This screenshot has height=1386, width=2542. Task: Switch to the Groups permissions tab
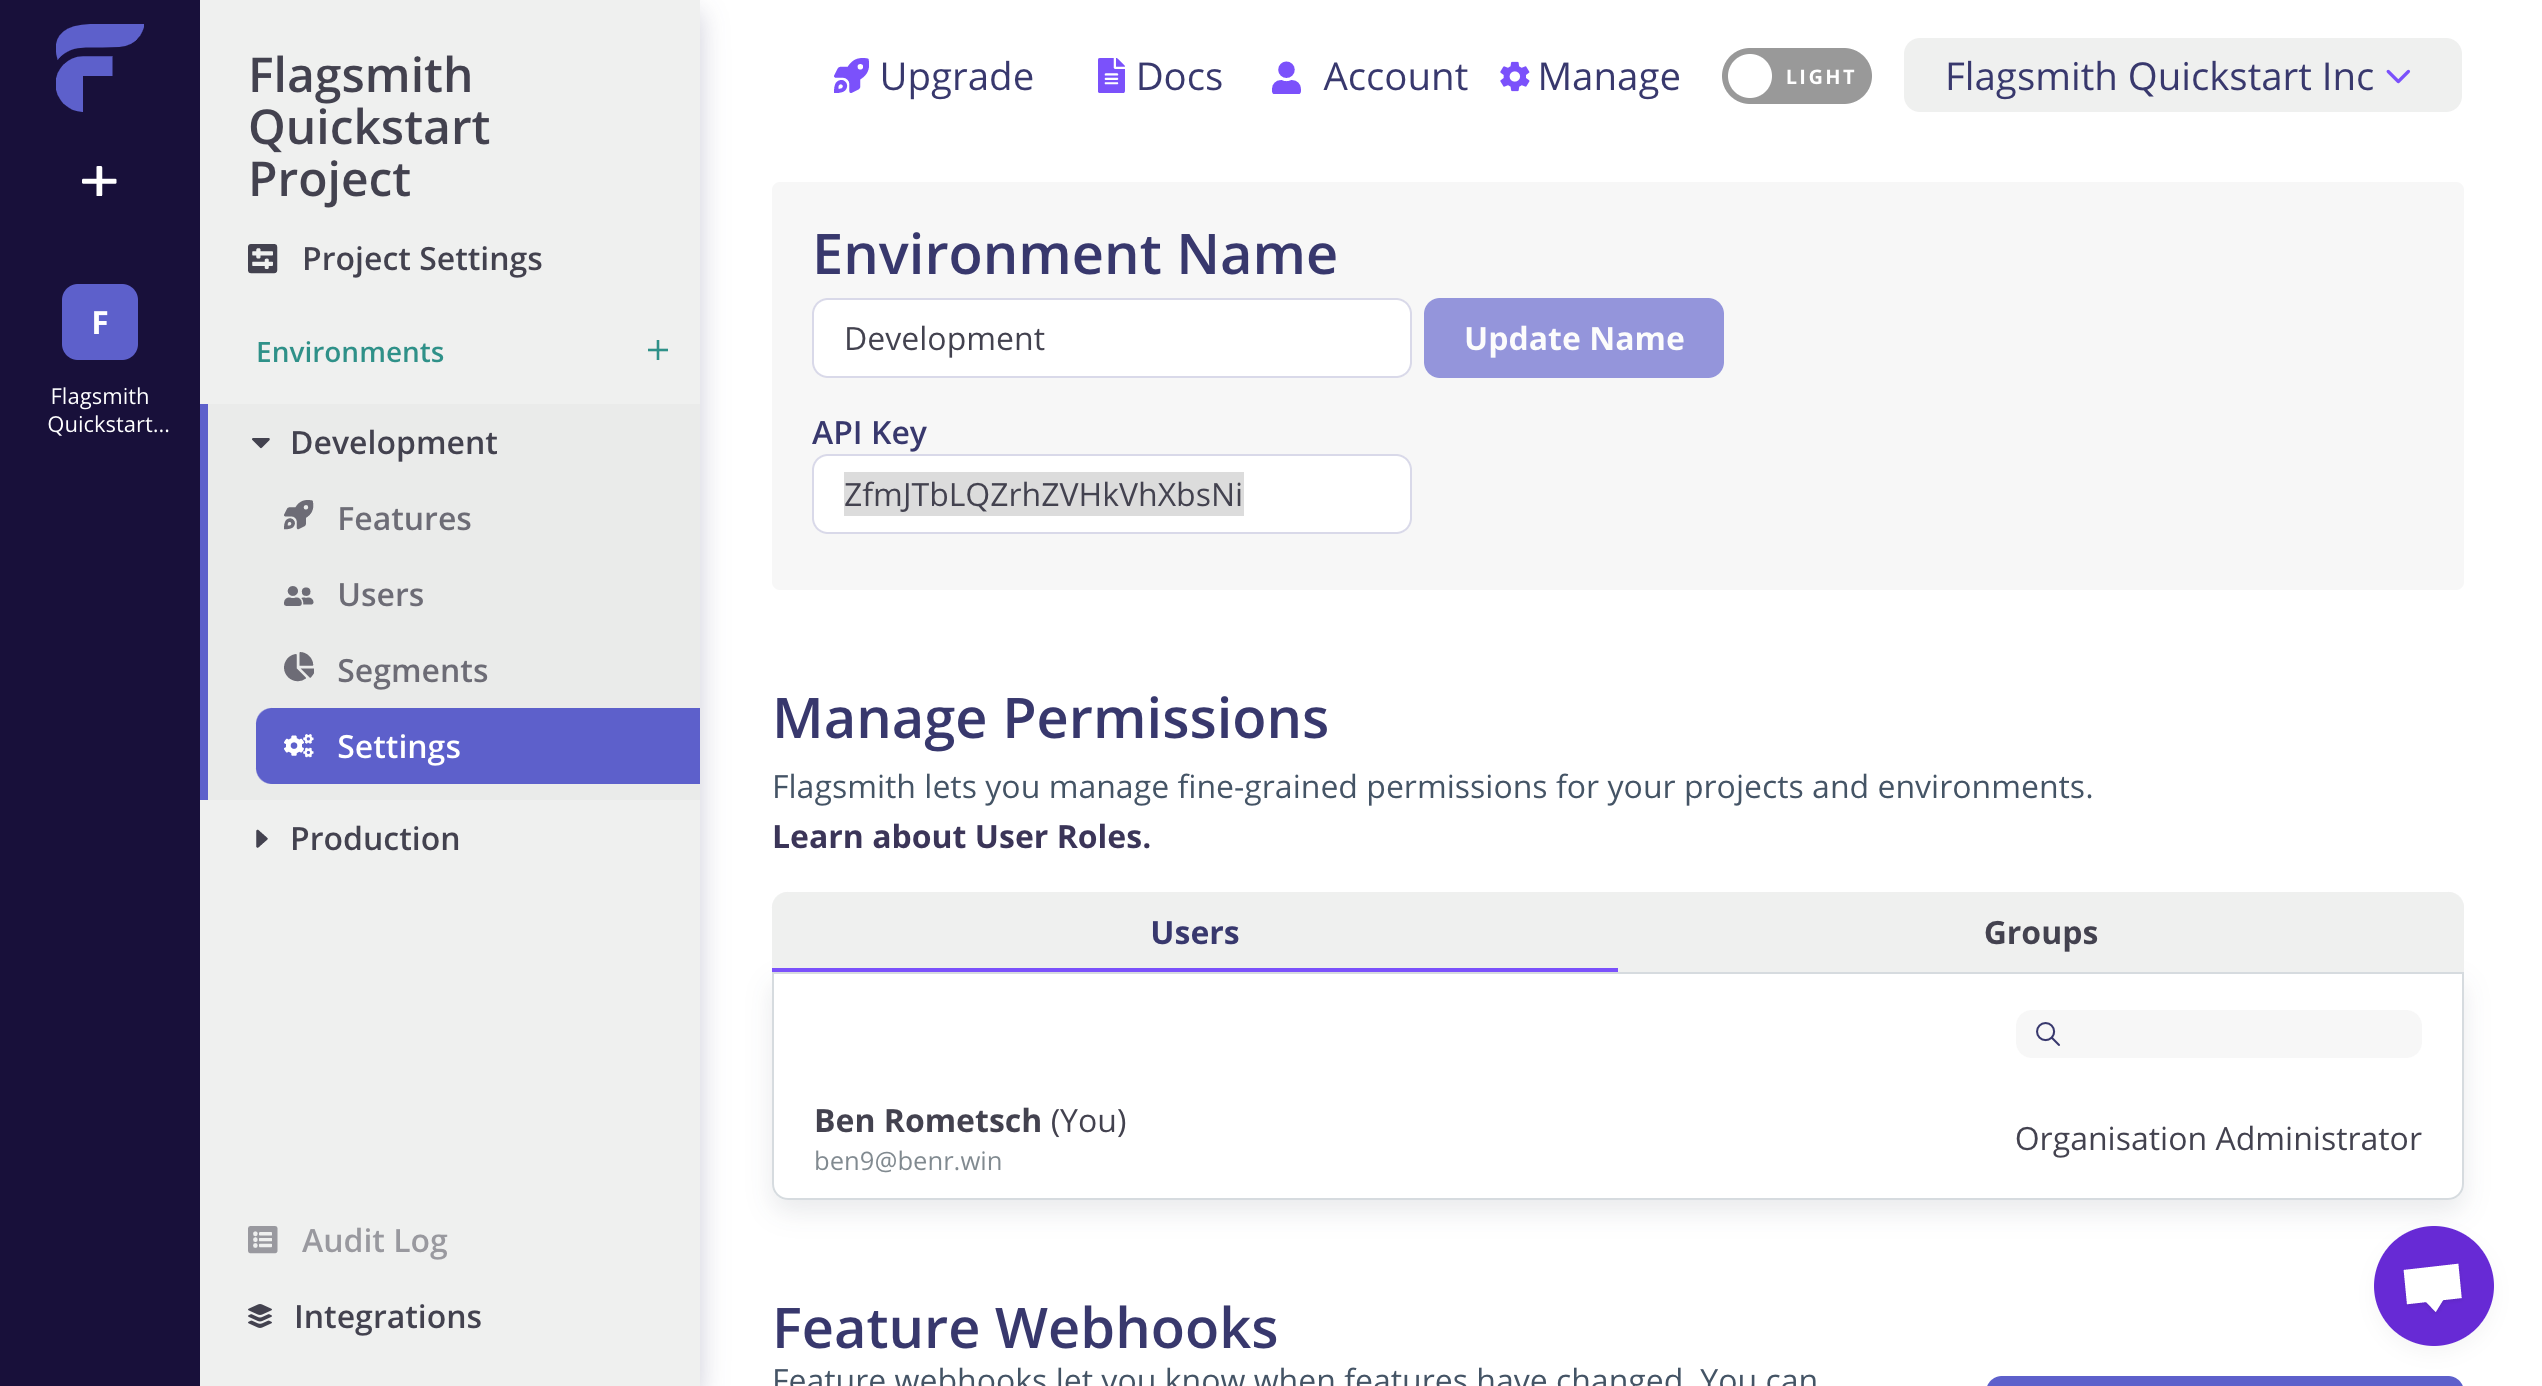(x=2041, y=932)
